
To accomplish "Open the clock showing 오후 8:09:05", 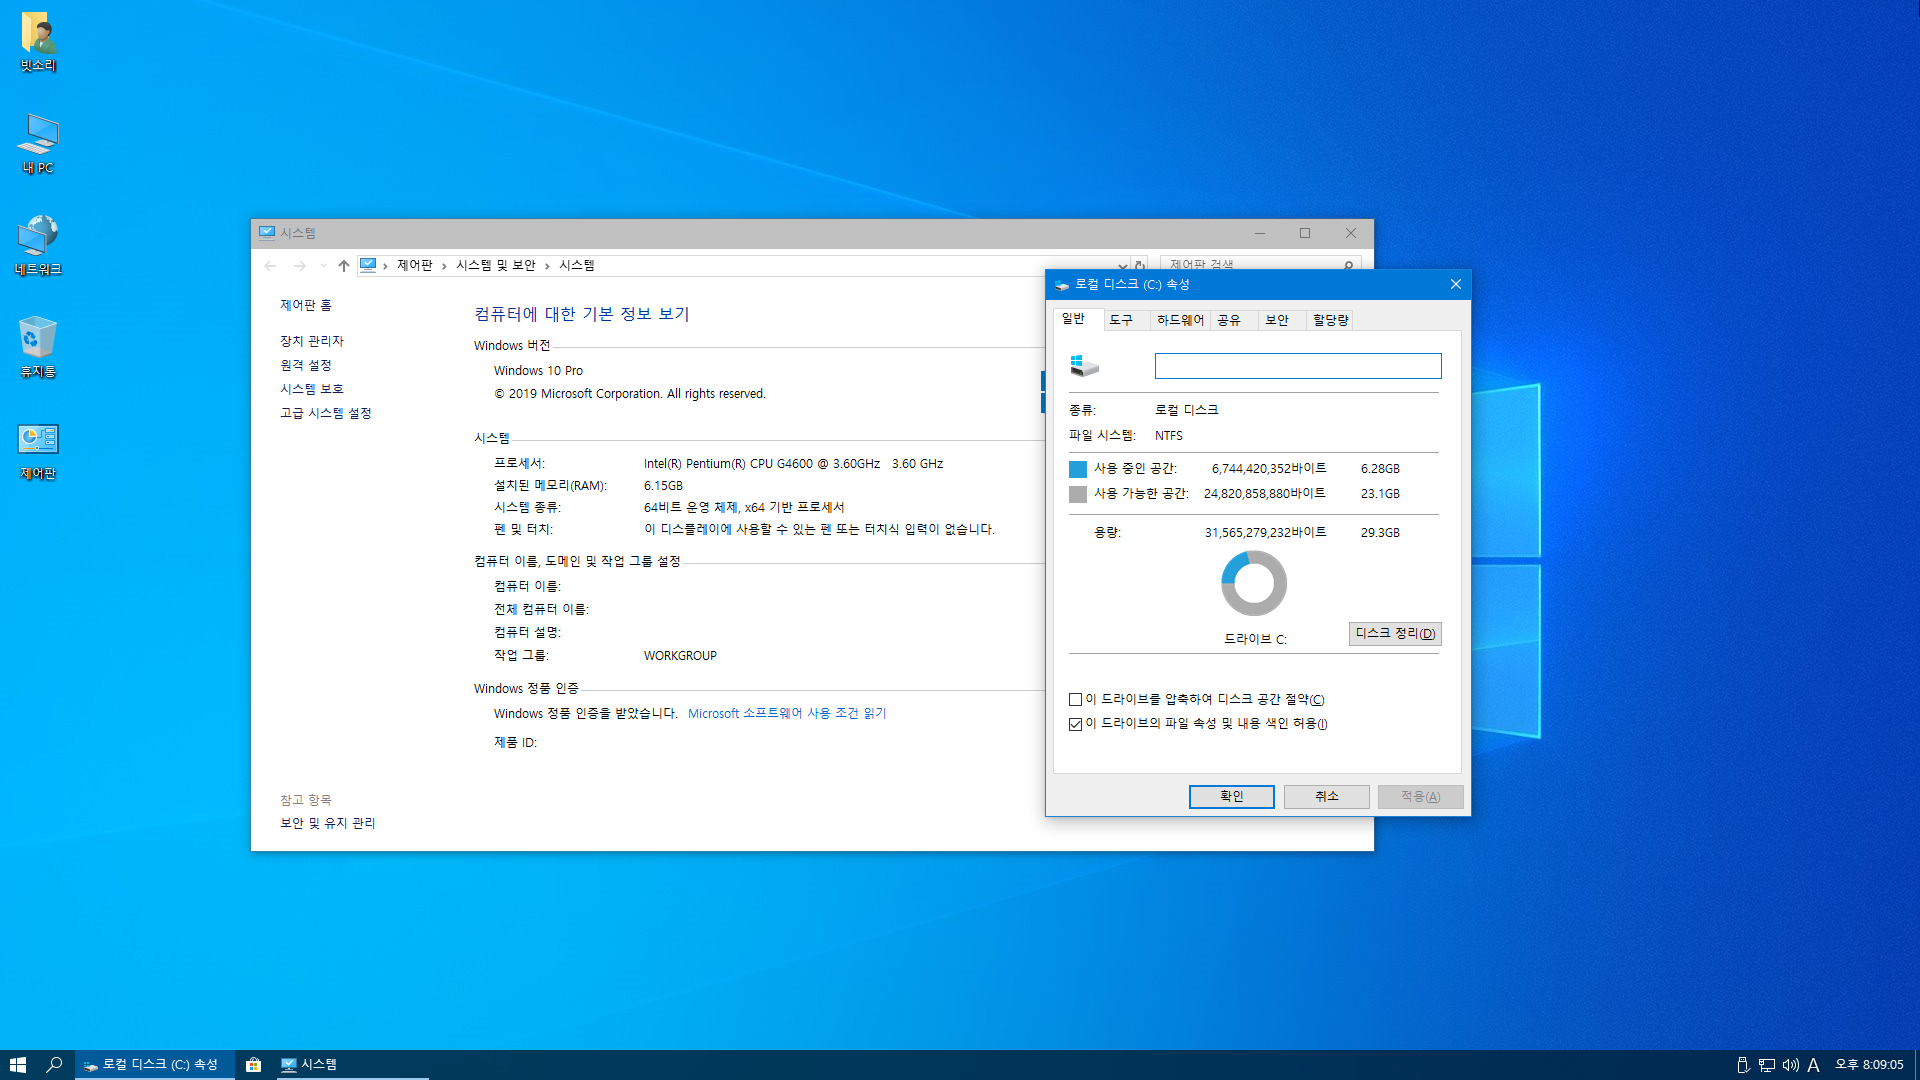I will pyautogui.click(x=1868, y=1065).
